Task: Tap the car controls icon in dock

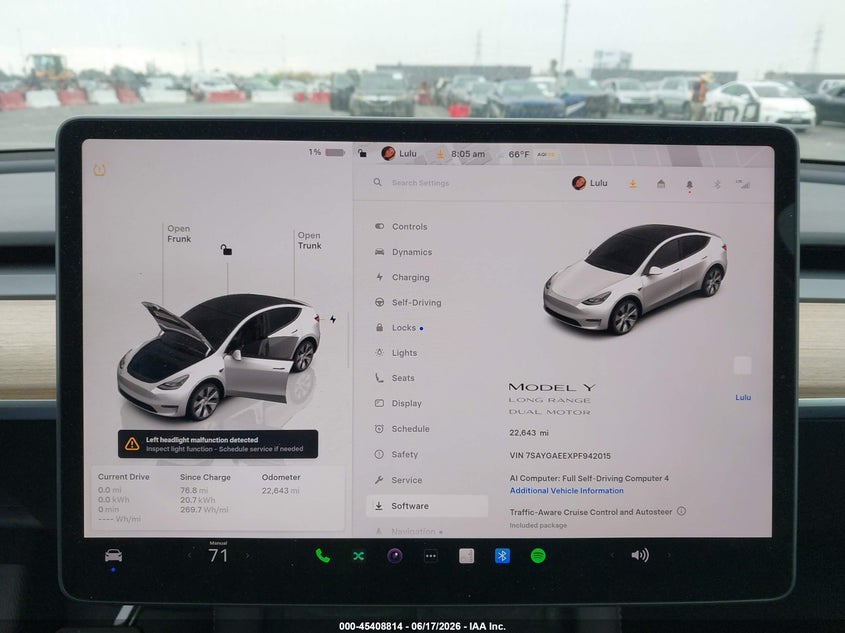Action: (113, 555)
